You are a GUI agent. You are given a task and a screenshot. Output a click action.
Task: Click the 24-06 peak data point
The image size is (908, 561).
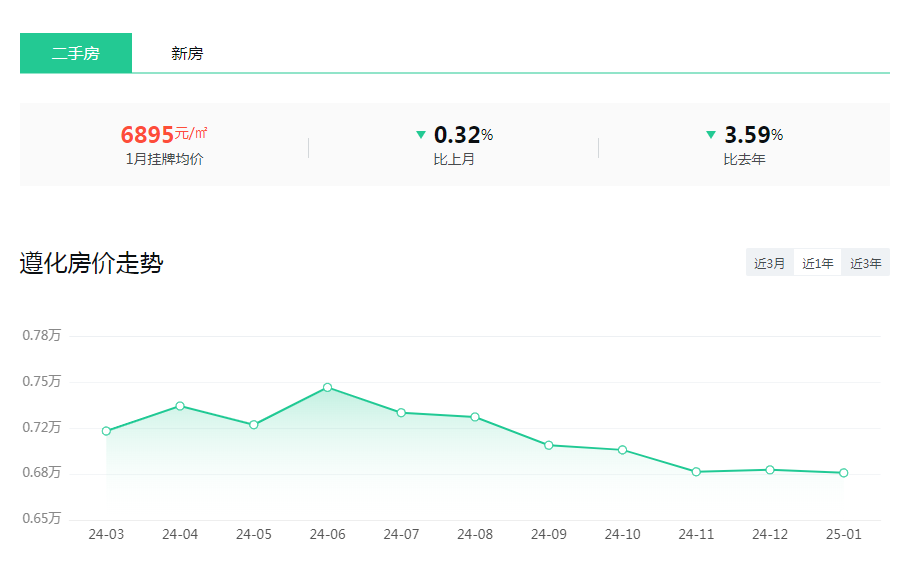point(327,387)
